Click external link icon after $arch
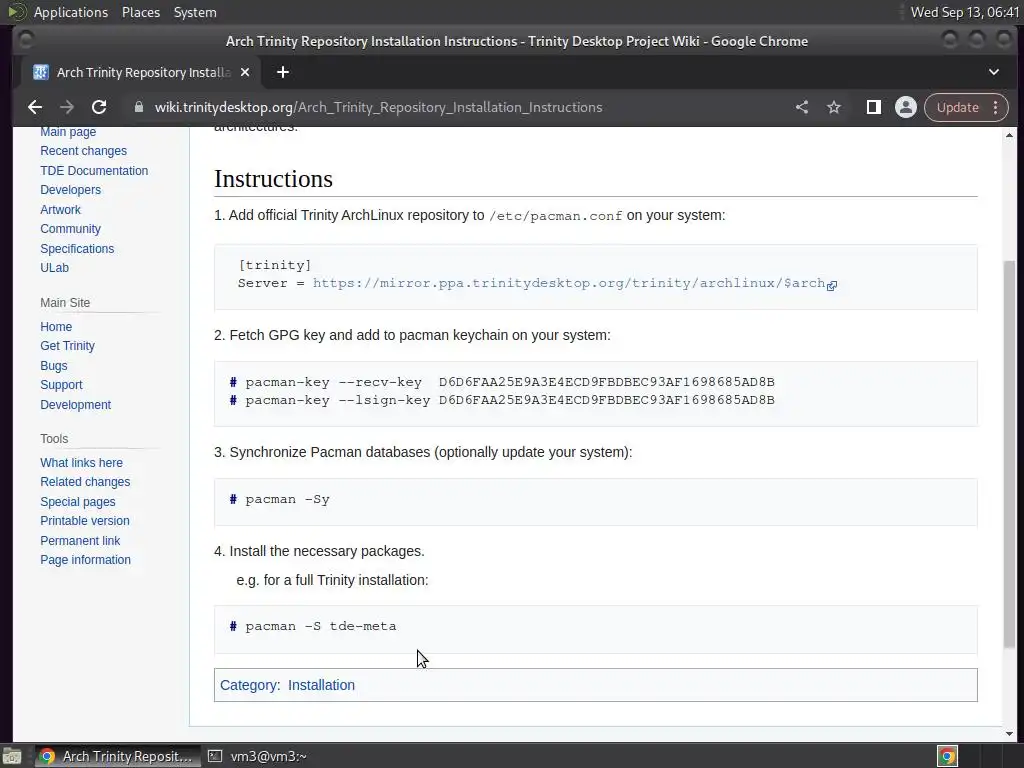 point(832,285)
